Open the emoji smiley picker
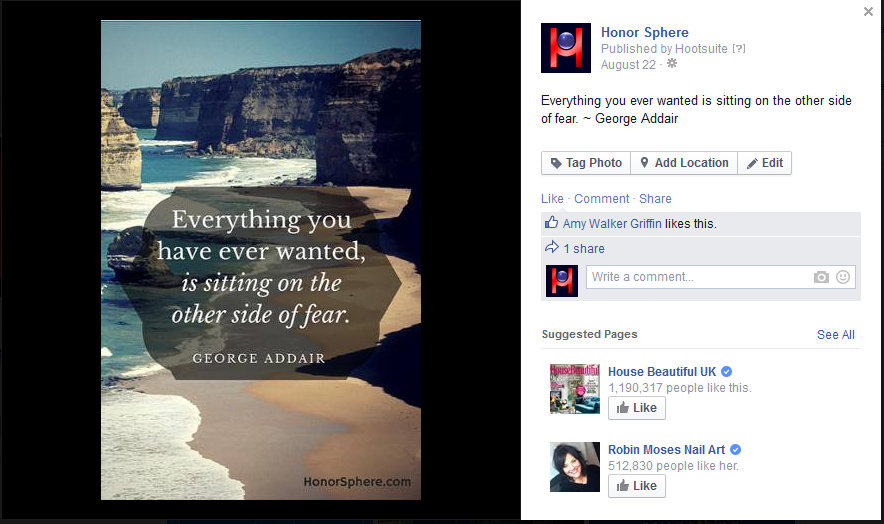Viewport: 884px width, 524px height. click(842, 277)
